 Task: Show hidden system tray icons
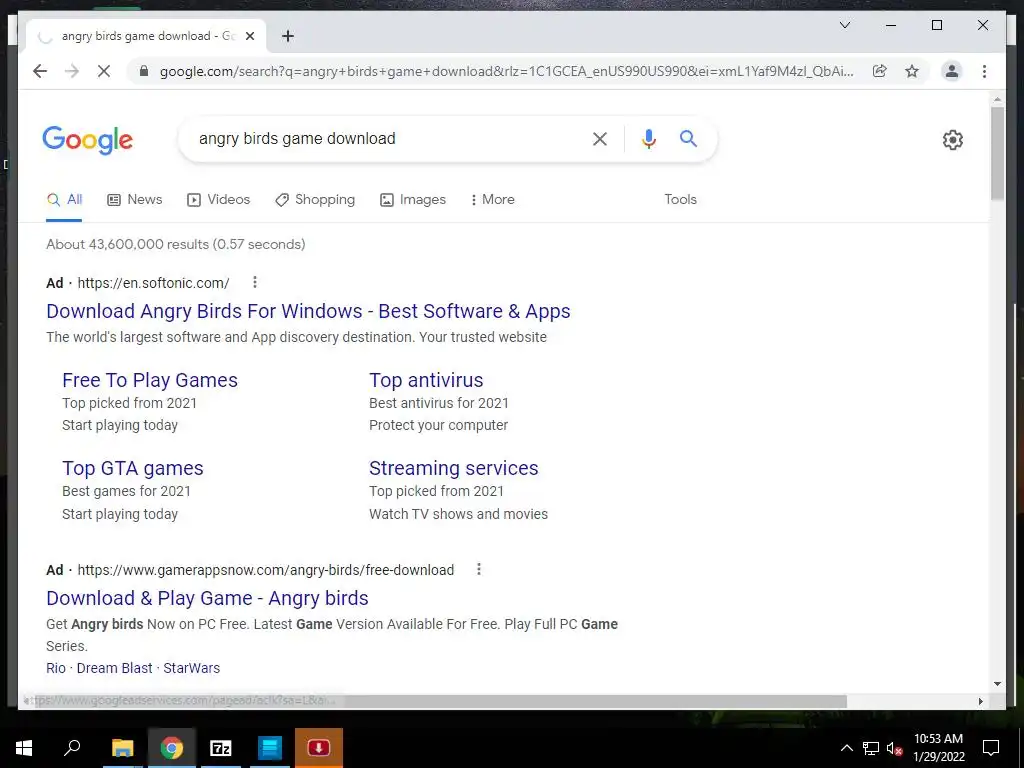pos(846,748)
